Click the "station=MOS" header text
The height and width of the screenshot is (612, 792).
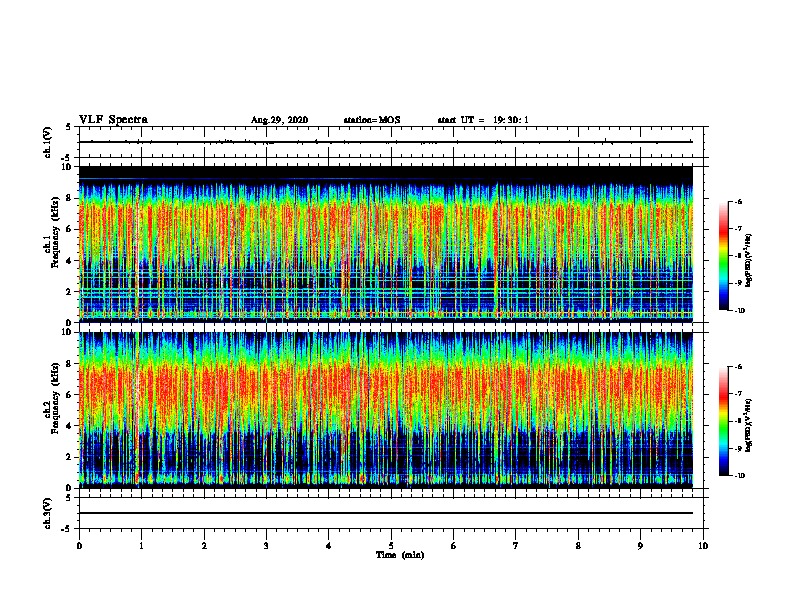click(372, 120)
